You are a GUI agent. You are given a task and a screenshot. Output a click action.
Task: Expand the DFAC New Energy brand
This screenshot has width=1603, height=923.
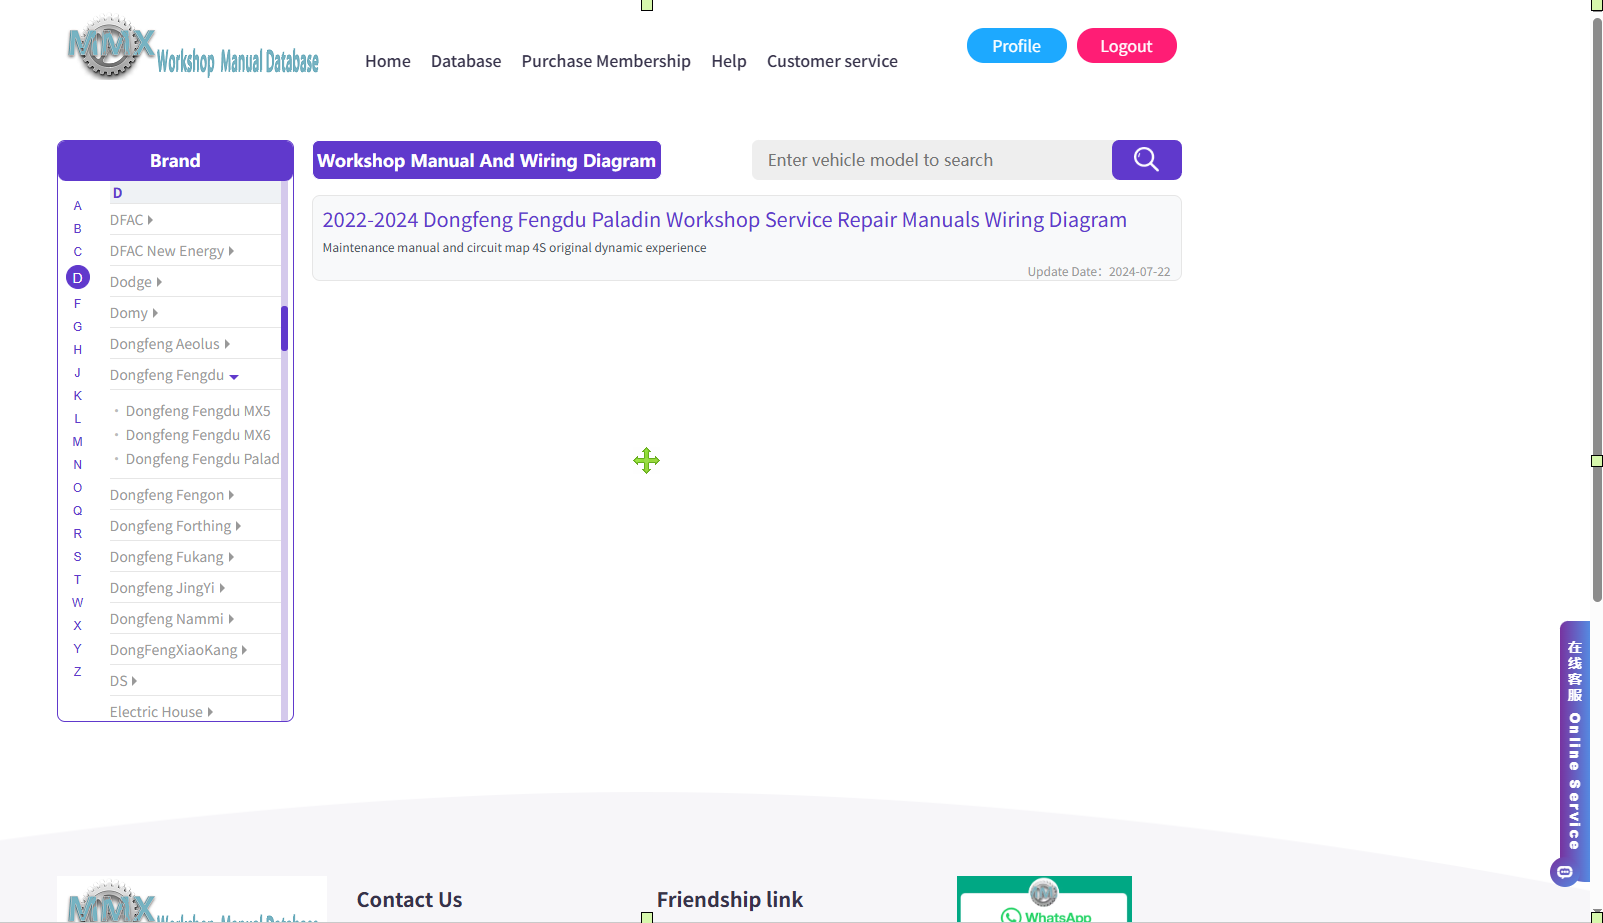coord(172,251)
